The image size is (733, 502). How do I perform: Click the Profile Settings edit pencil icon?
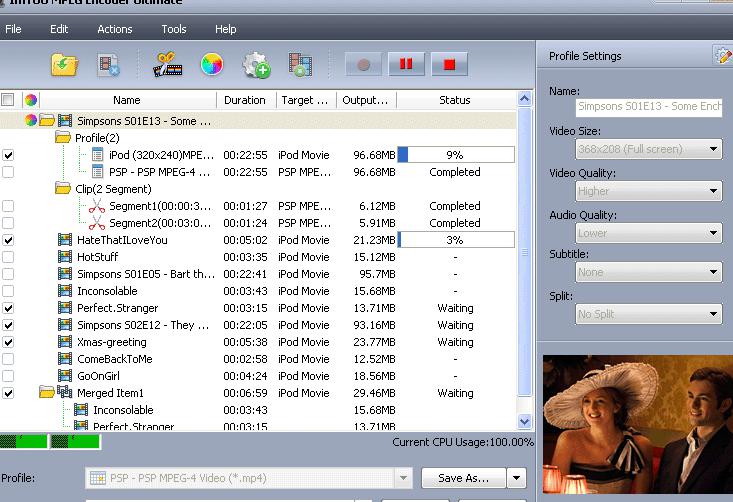pos(722,56)
